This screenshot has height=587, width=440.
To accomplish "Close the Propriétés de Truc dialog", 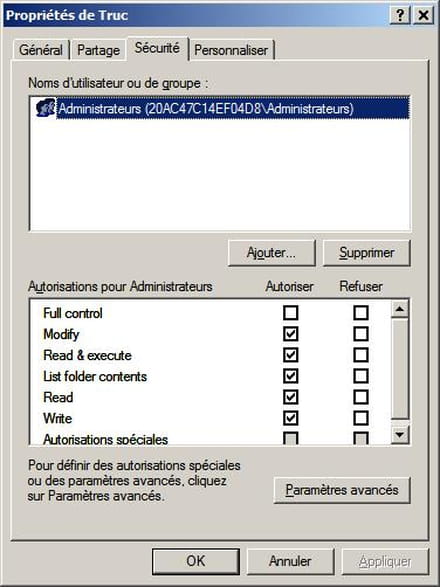I will [x=423, y=15].
